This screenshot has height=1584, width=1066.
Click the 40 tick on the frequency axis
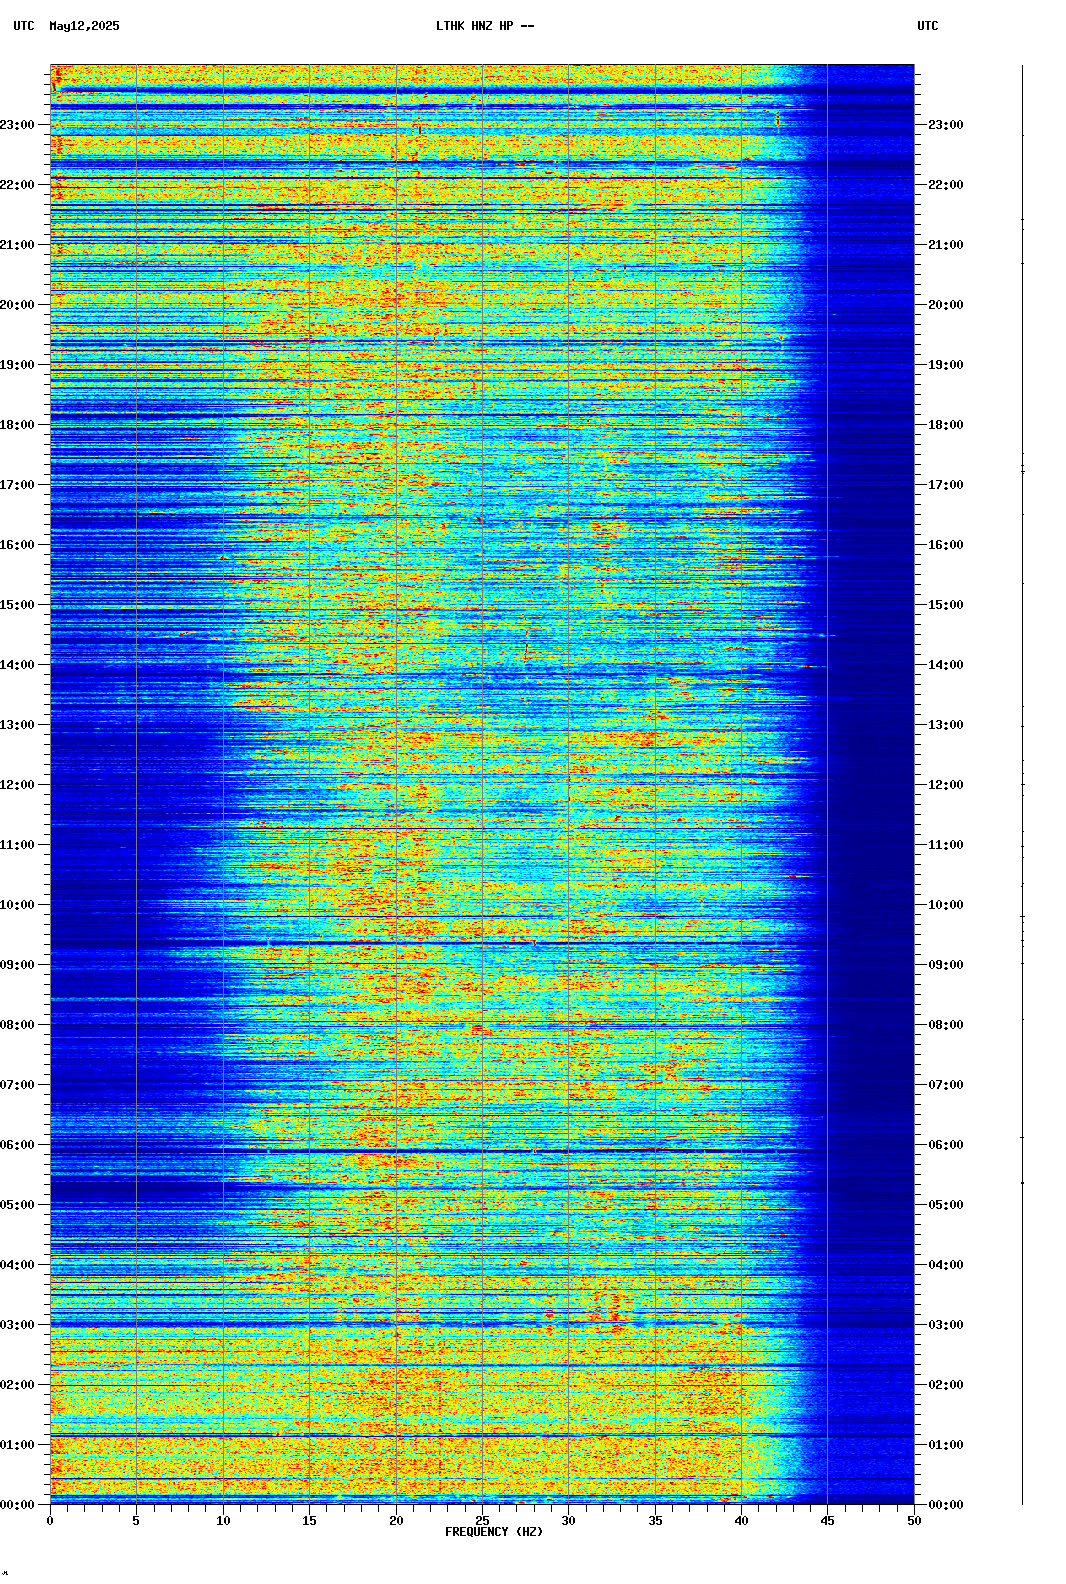741,1521
